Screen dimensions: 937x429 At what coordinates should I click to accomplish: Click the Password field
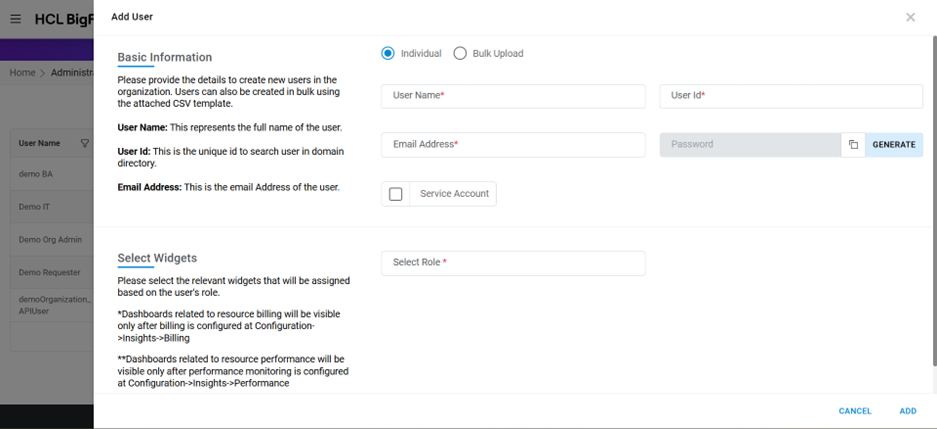[750, 145]
